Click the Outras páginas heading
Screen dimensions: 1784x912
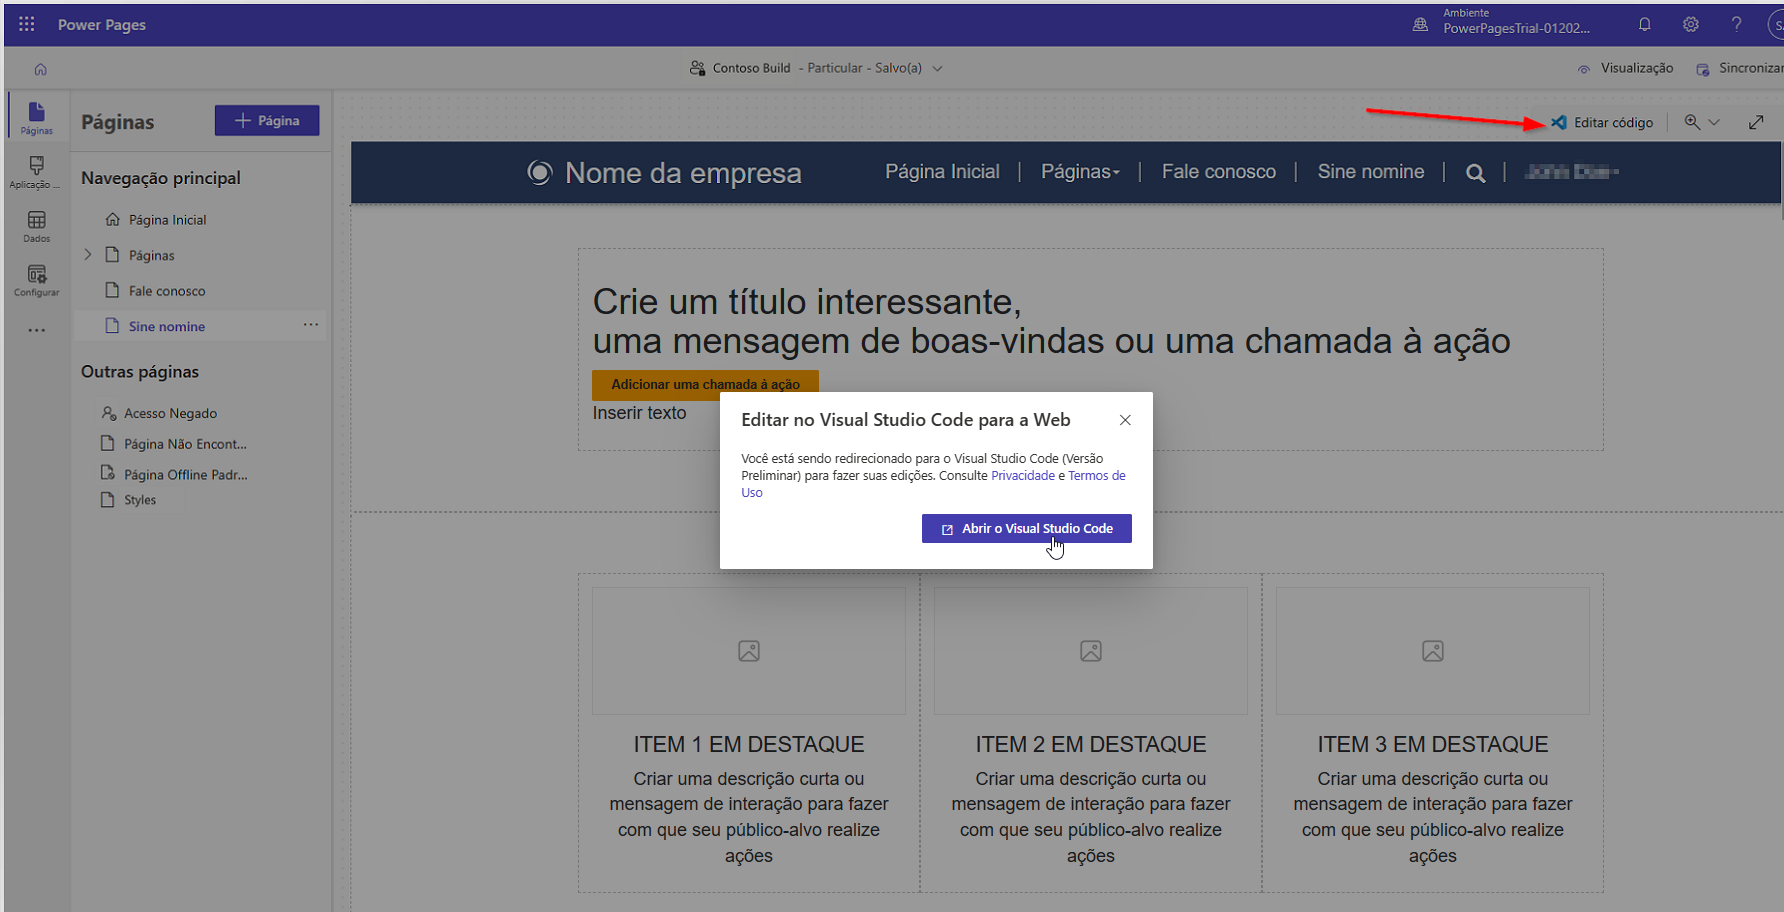140,372
